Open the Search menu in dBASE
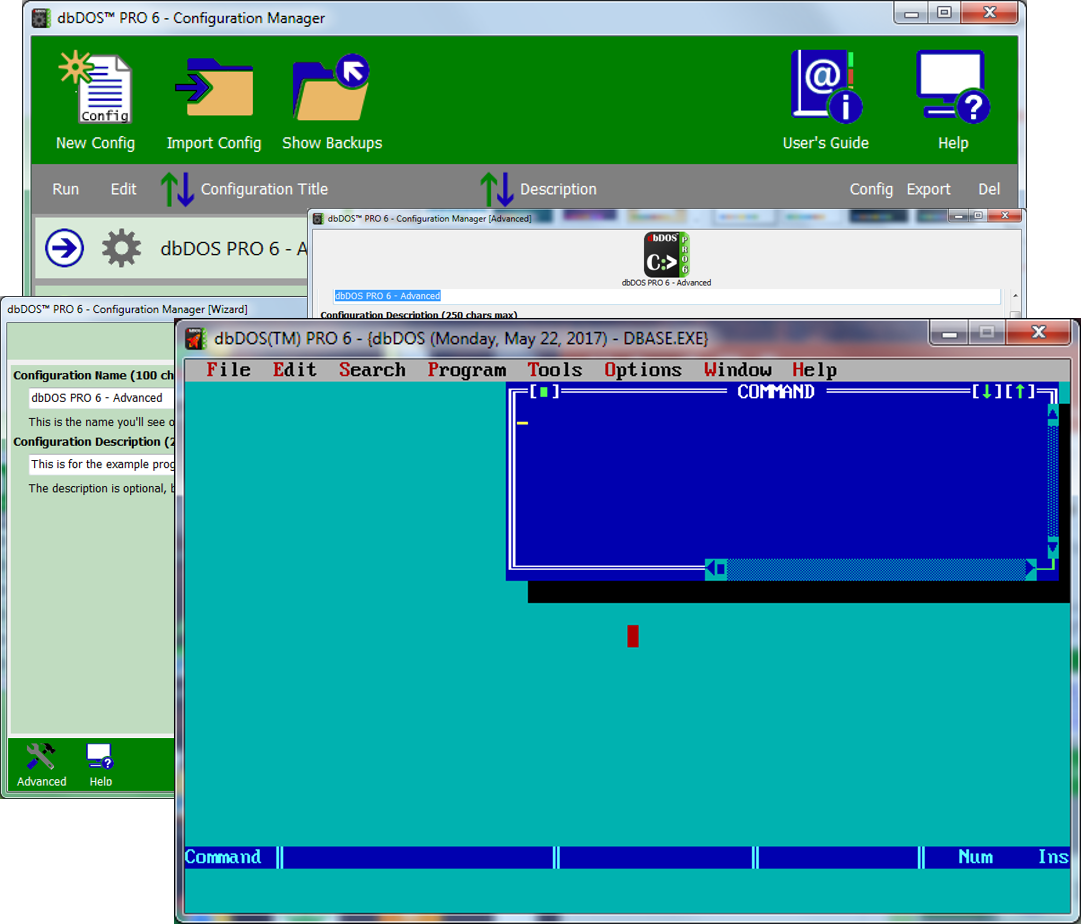The image size is (1081, 924). [372, 370]
